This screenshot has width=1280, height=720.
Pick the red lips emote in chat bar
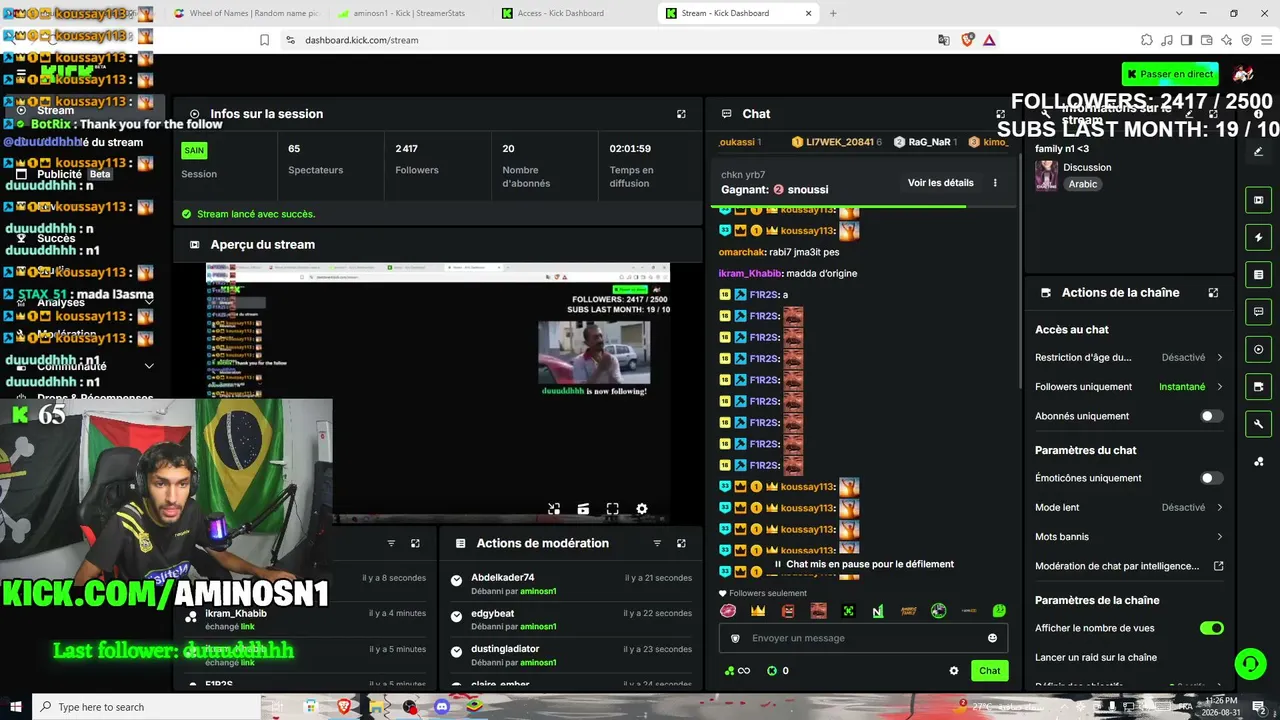(728, 611)
